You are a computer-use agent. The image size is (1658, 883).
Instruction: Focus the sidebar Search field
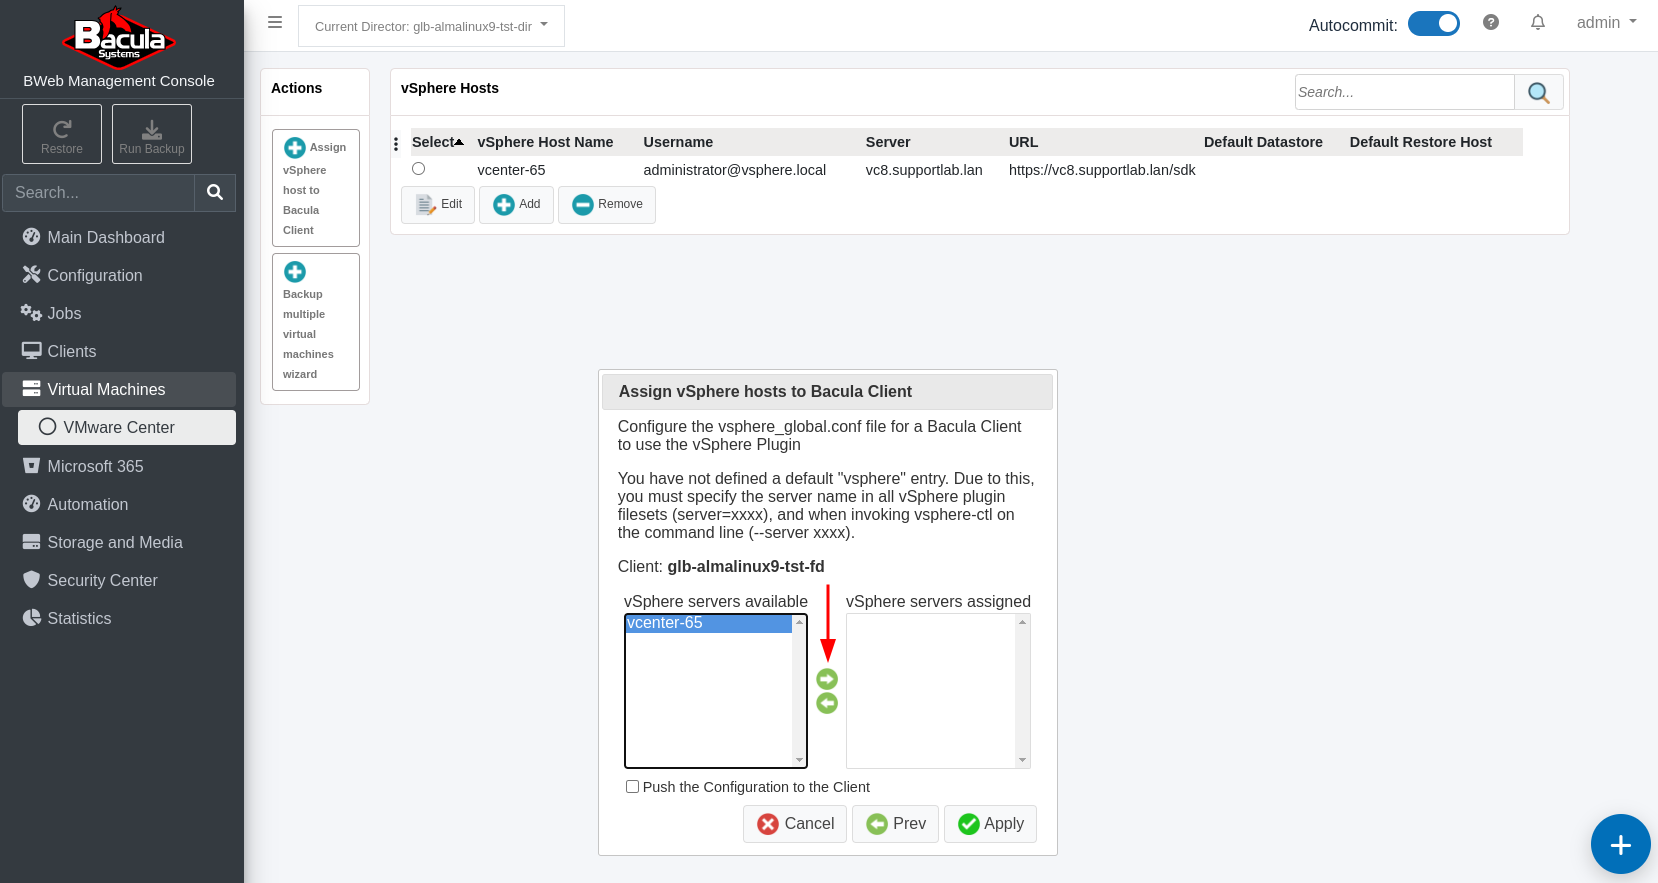(98, 192)
